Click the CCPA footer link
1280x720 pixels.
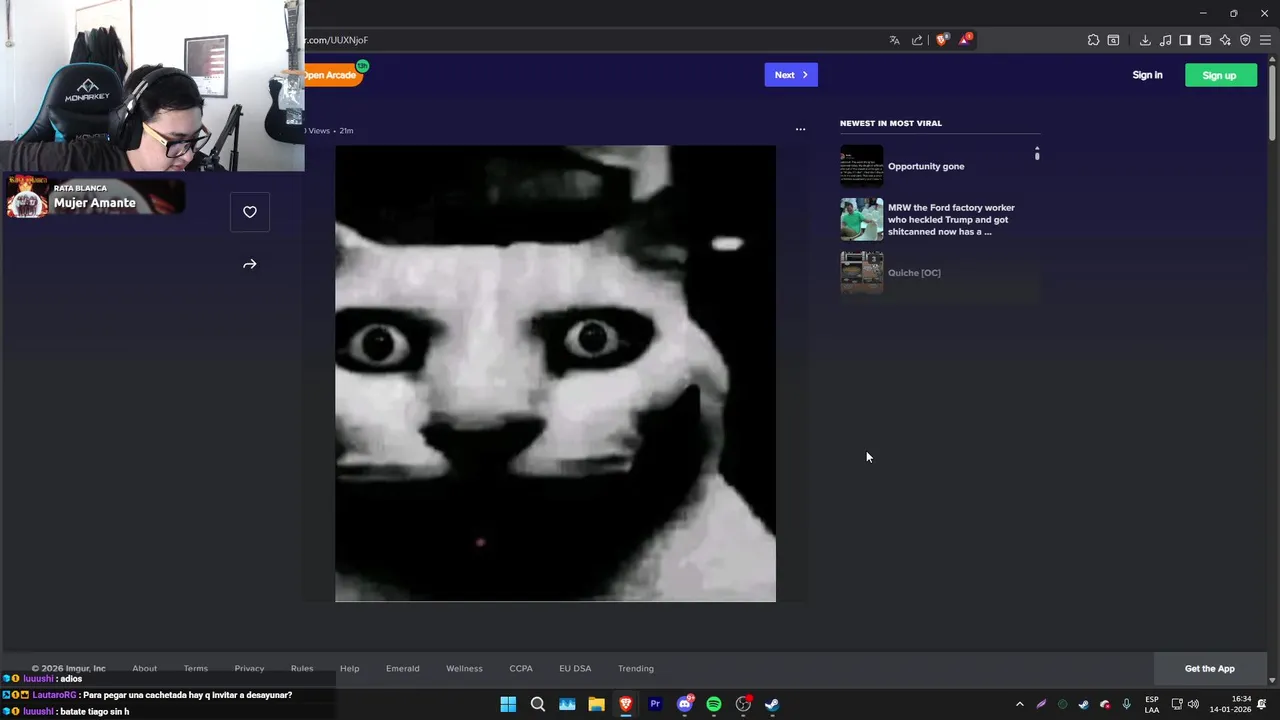(521, 668)
